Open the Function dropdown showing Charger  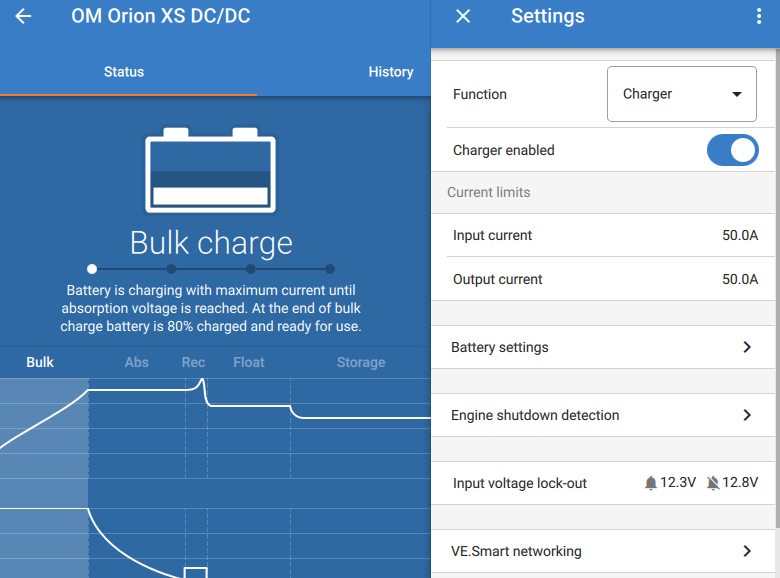click(x=682, y=94)
